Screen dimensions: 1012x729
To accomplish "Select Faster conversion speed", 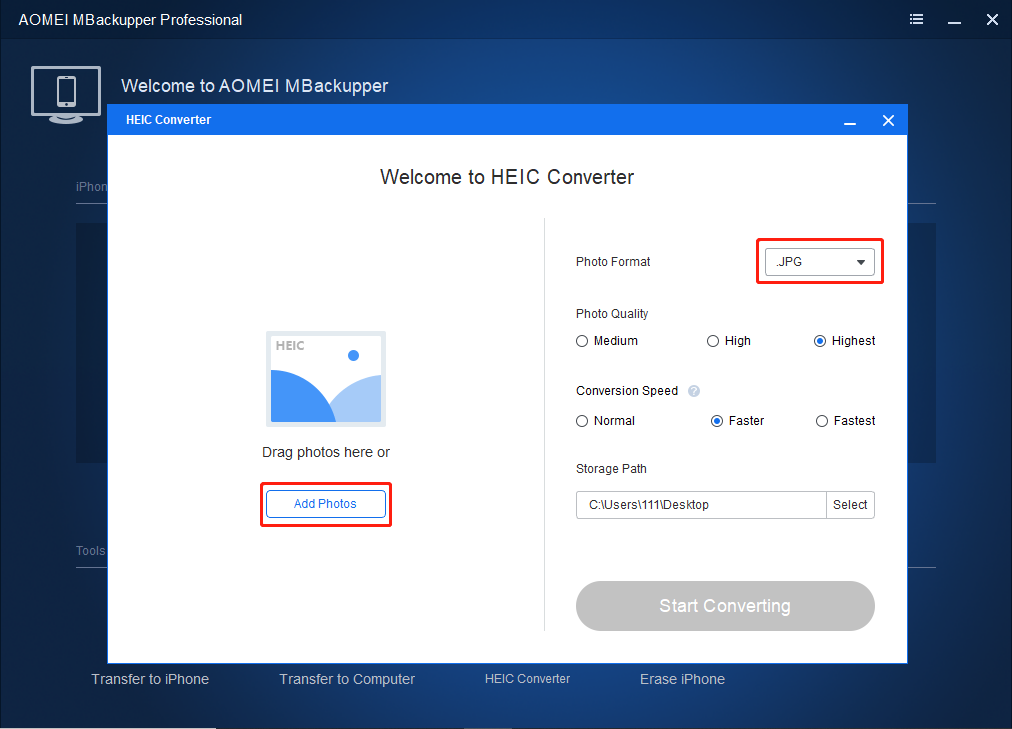I will tap(714, 421).
